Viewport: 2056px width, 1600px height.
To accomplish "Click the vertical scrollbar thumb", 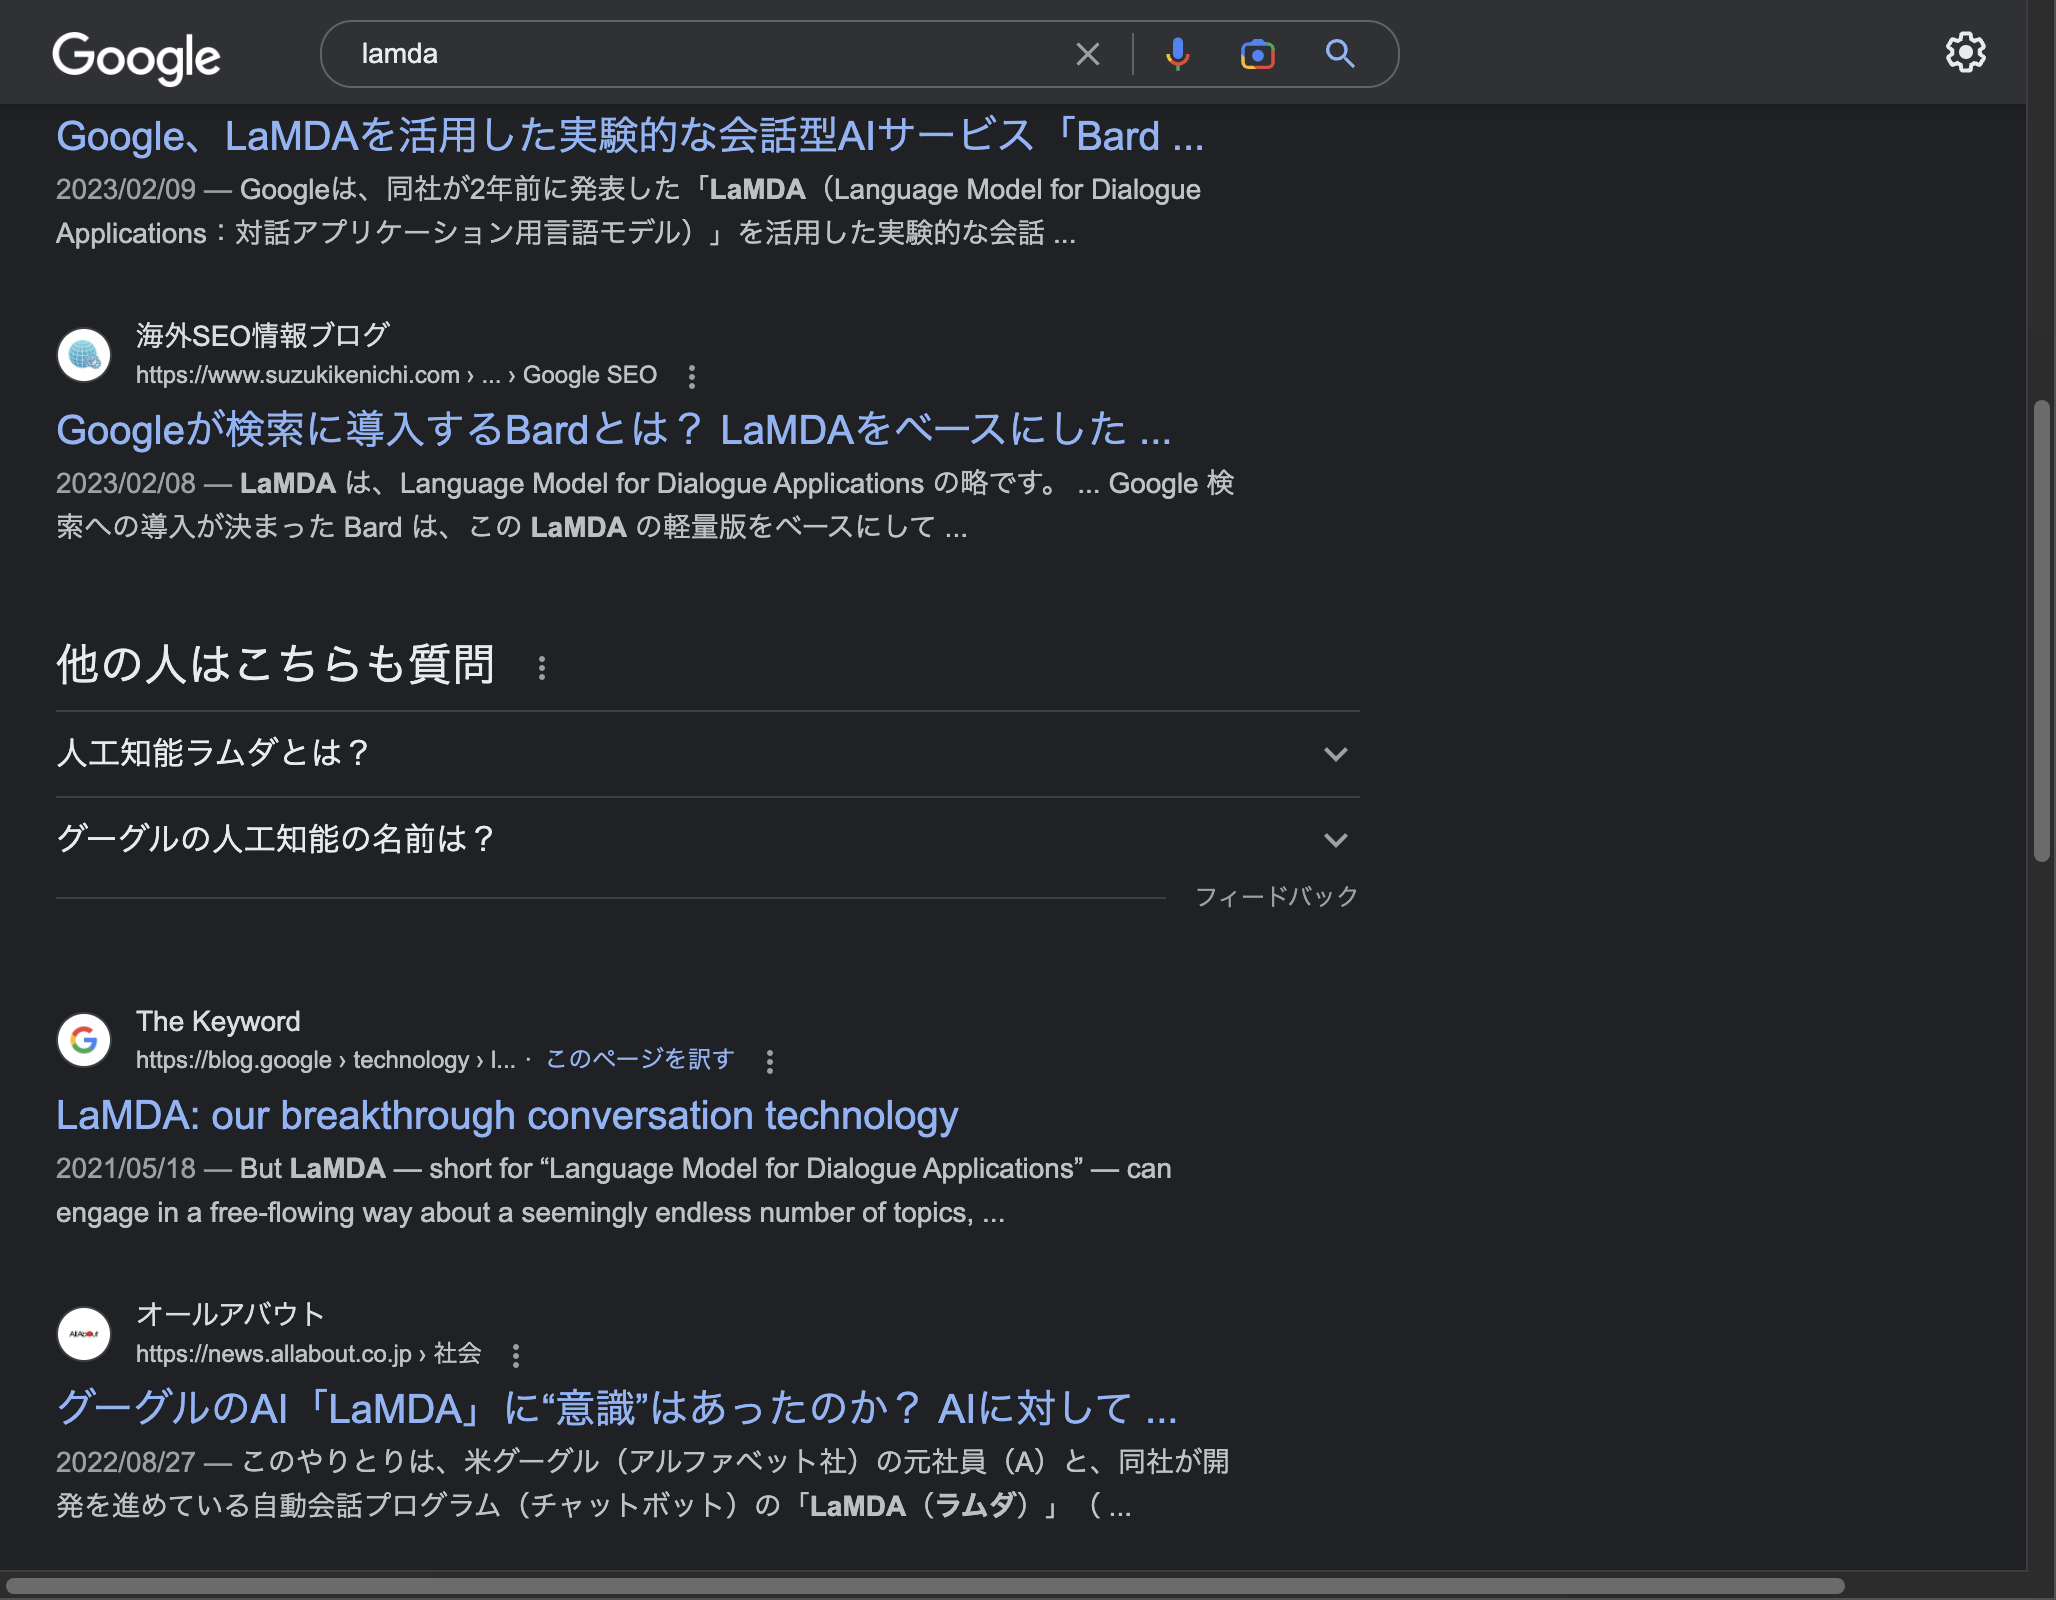I will [x=2042, y=630].
